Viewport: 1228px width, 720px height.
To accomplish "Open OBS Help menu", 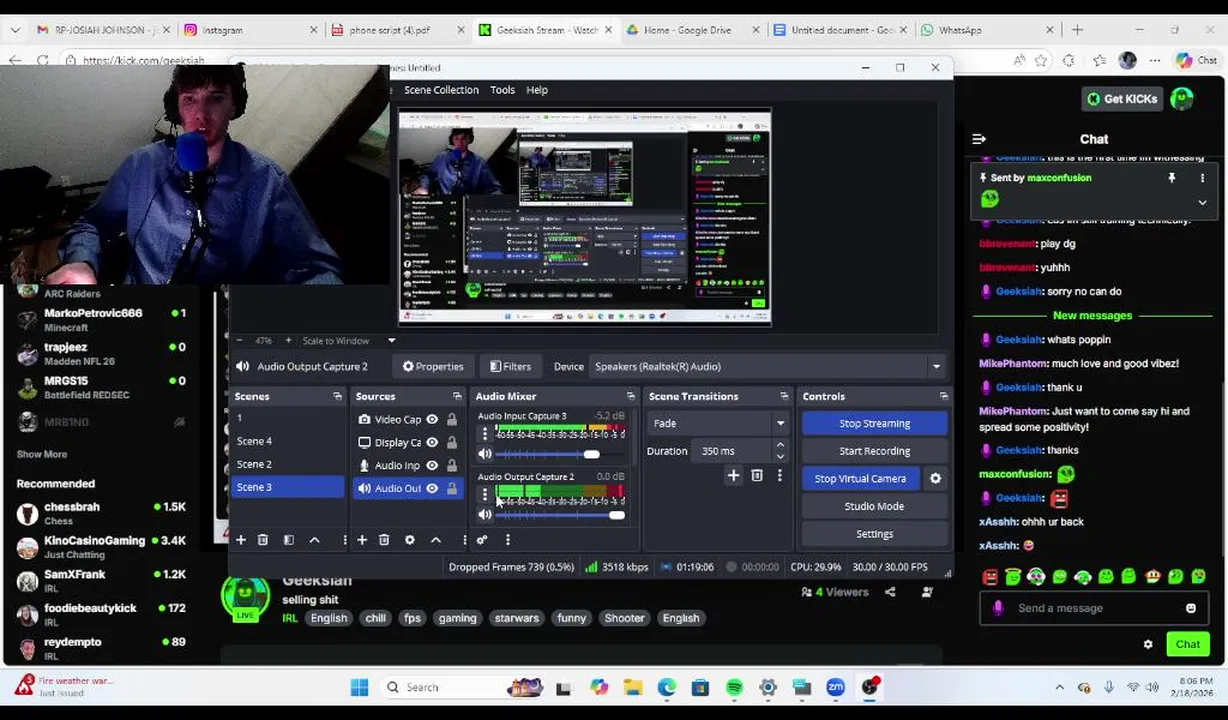I will click(537, 90).
